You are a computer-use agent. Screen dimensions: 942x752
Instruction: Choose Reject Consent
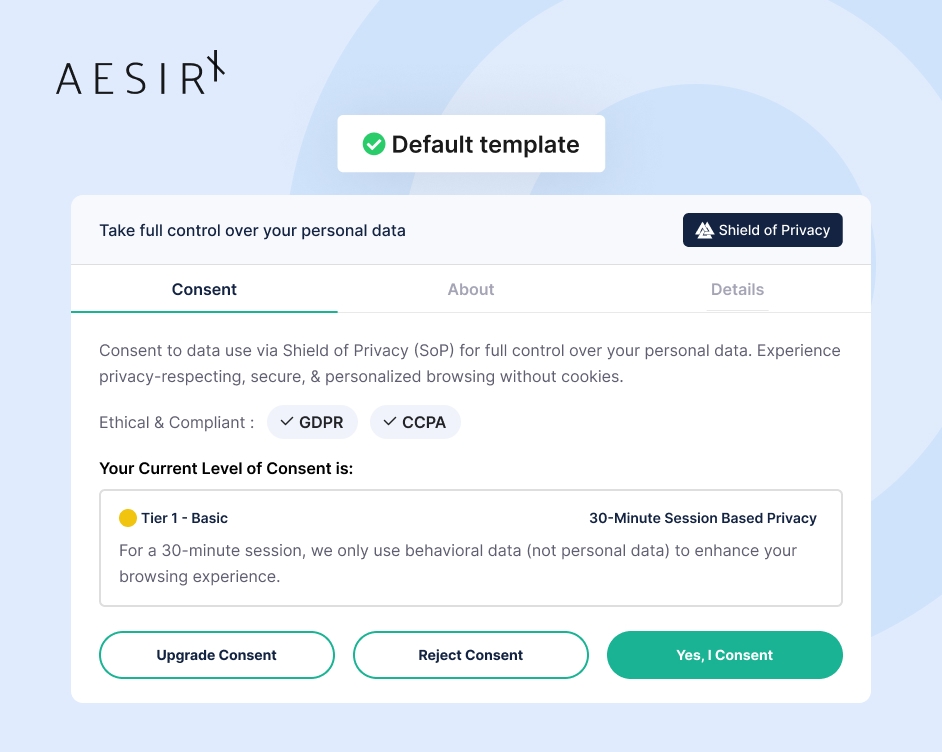[x=470, y=655]
